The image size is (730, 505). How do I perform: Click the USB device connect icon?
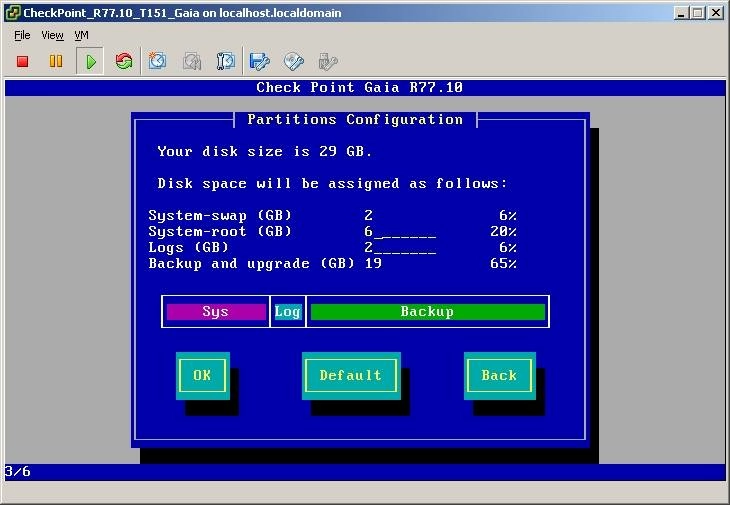pyautogui.click(x=328, y=61)
